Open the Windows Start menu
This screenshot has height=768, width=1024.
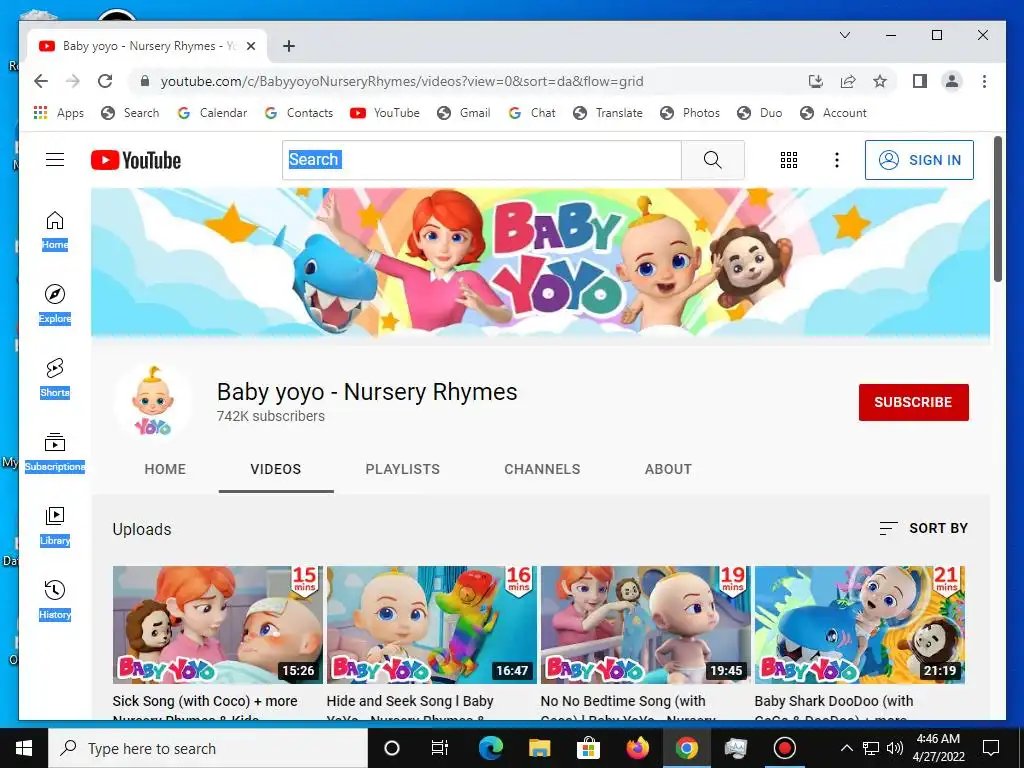click(24, 748)
